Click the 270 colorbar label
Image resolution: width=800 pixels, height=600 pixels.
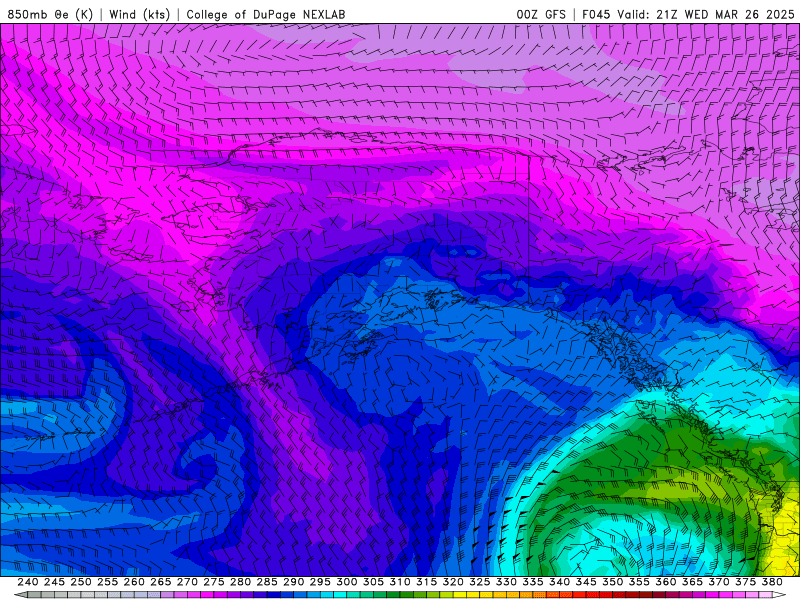(187, 582)
